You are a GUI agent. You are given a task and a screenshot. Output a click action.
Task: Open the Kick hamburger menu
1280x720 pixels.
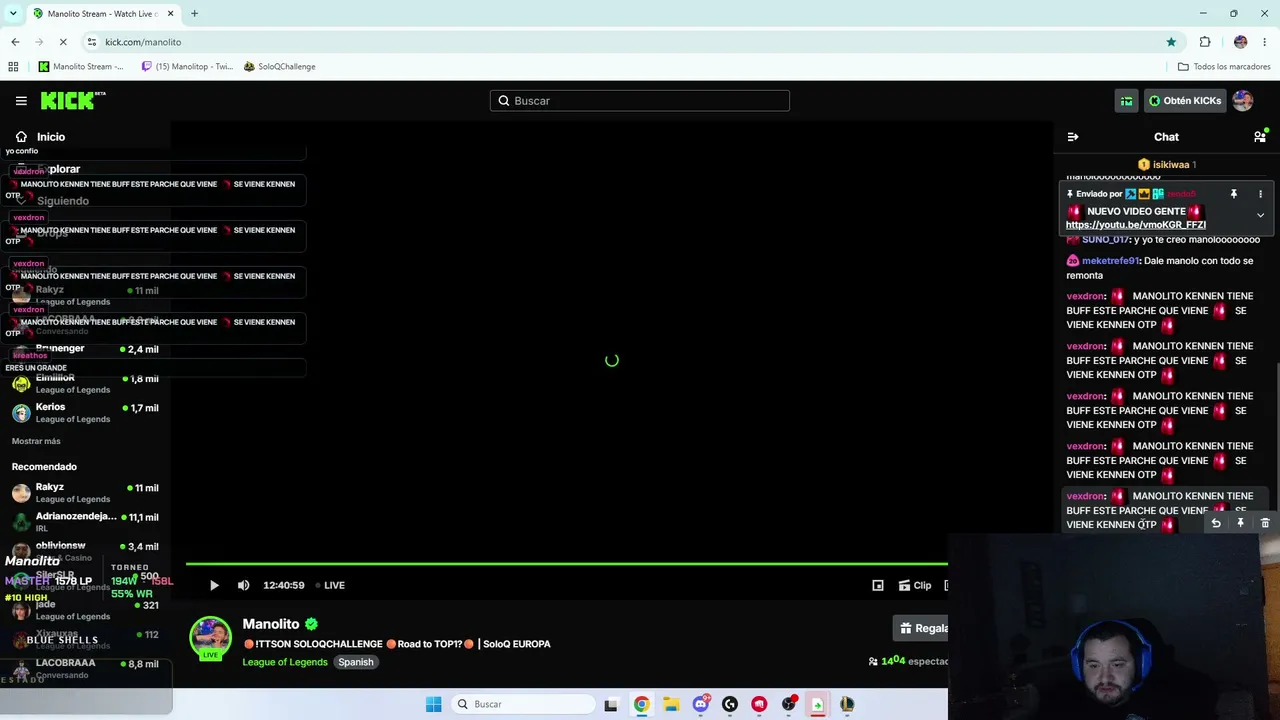[21, 101]
